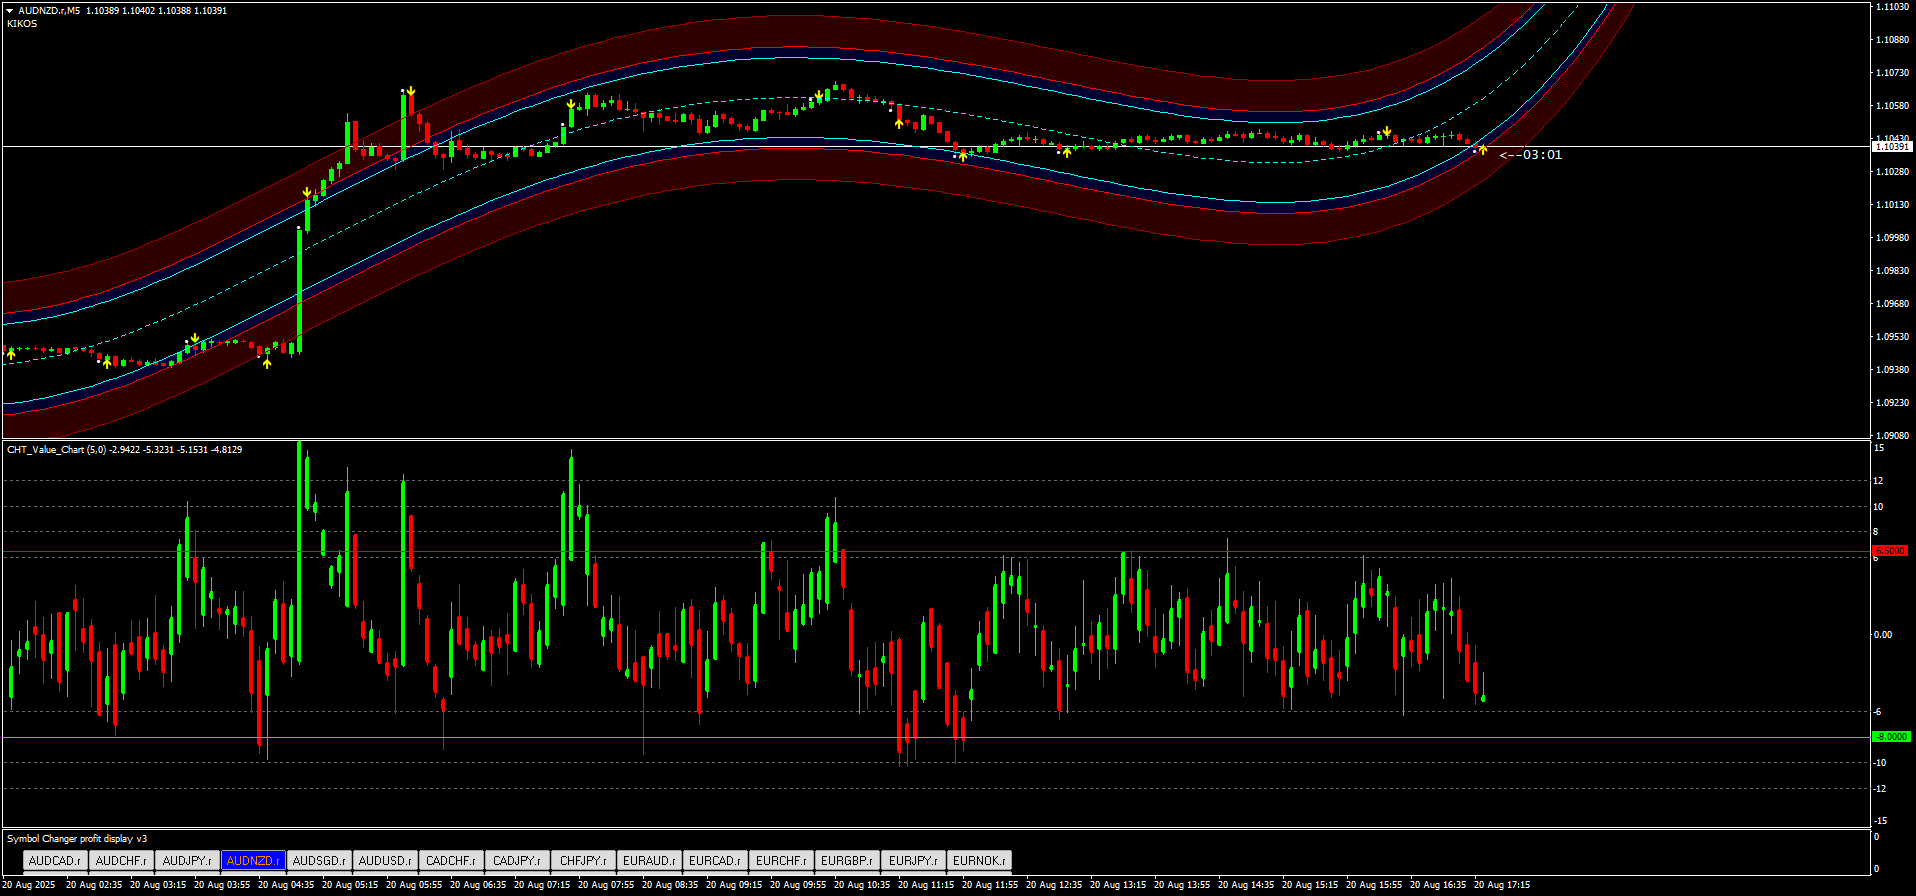This screenshot has width=1916, height=896.
Task: Click the leftmost yellow up arrow on the price chart
Action: click(11, 353)
